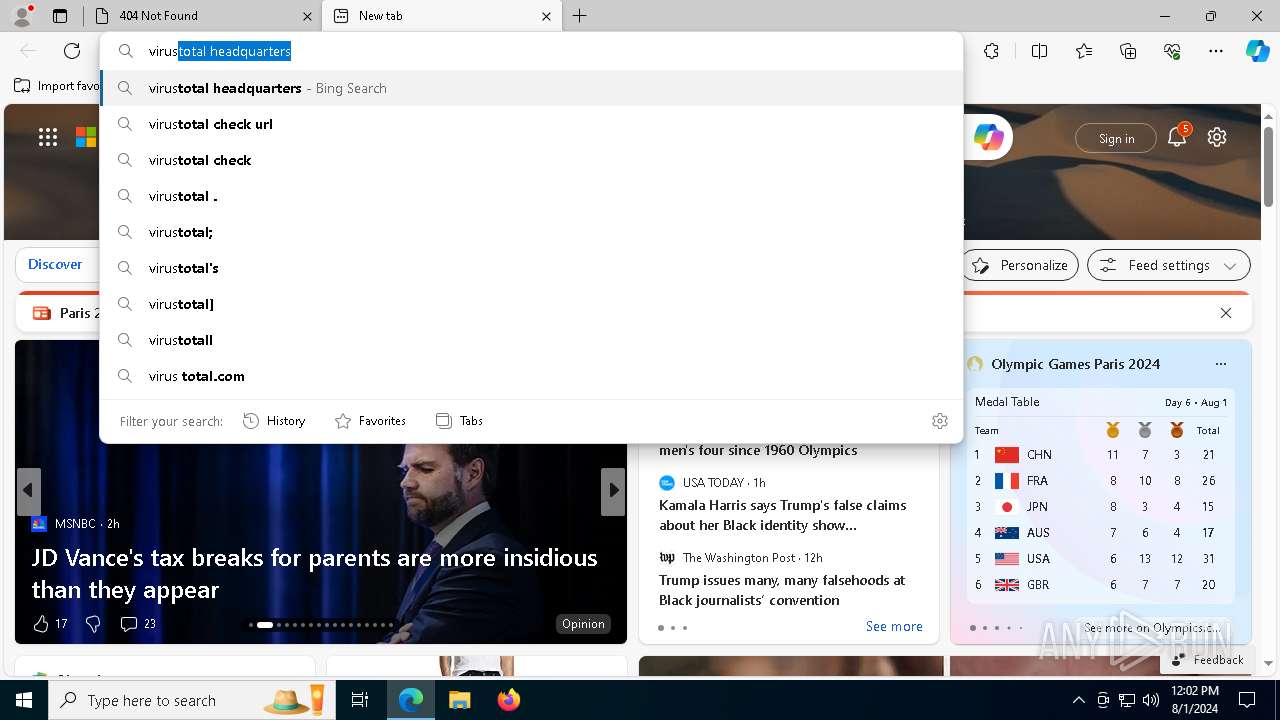Screen dimensions: 1280x720
Task: Close the 404 Not Found tab
Action: click(x=307, y=16)
